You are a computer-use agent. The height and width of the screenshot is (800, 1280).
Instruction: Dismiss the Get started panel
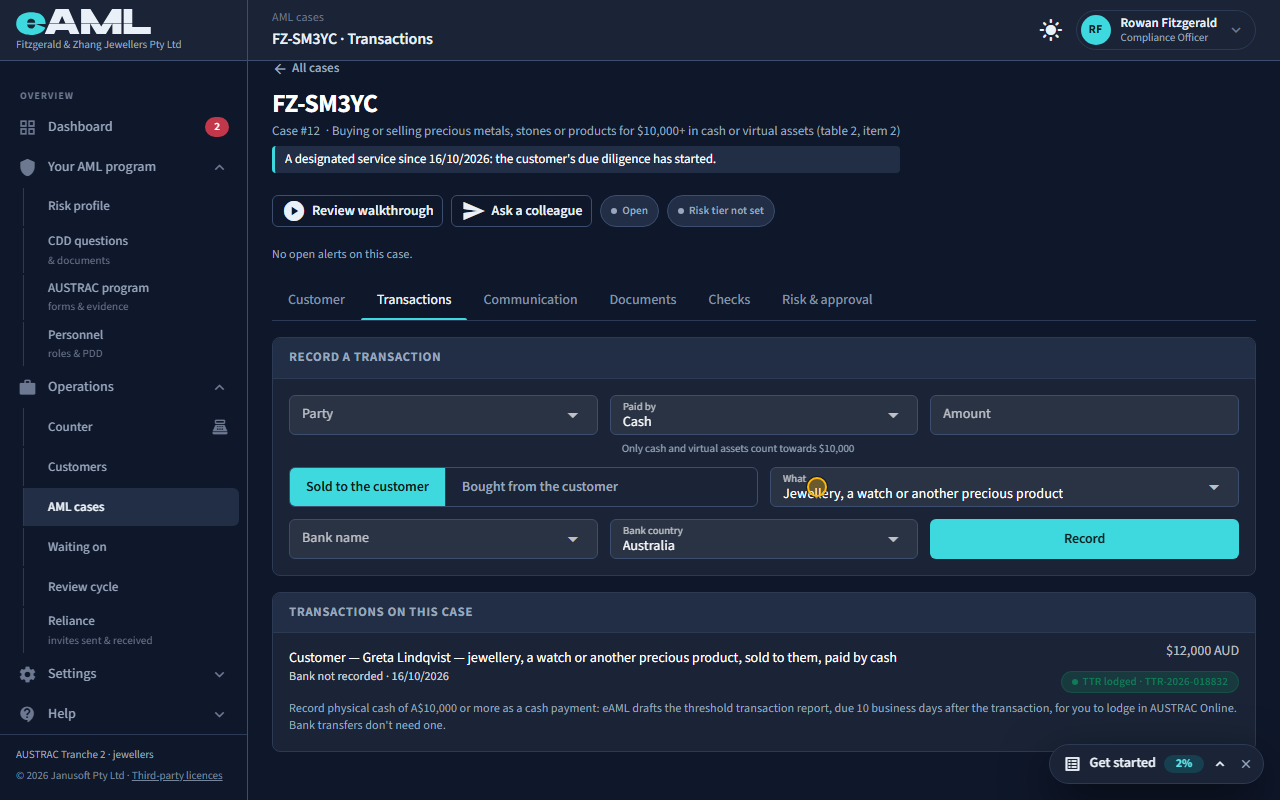tap(1246, 764)
